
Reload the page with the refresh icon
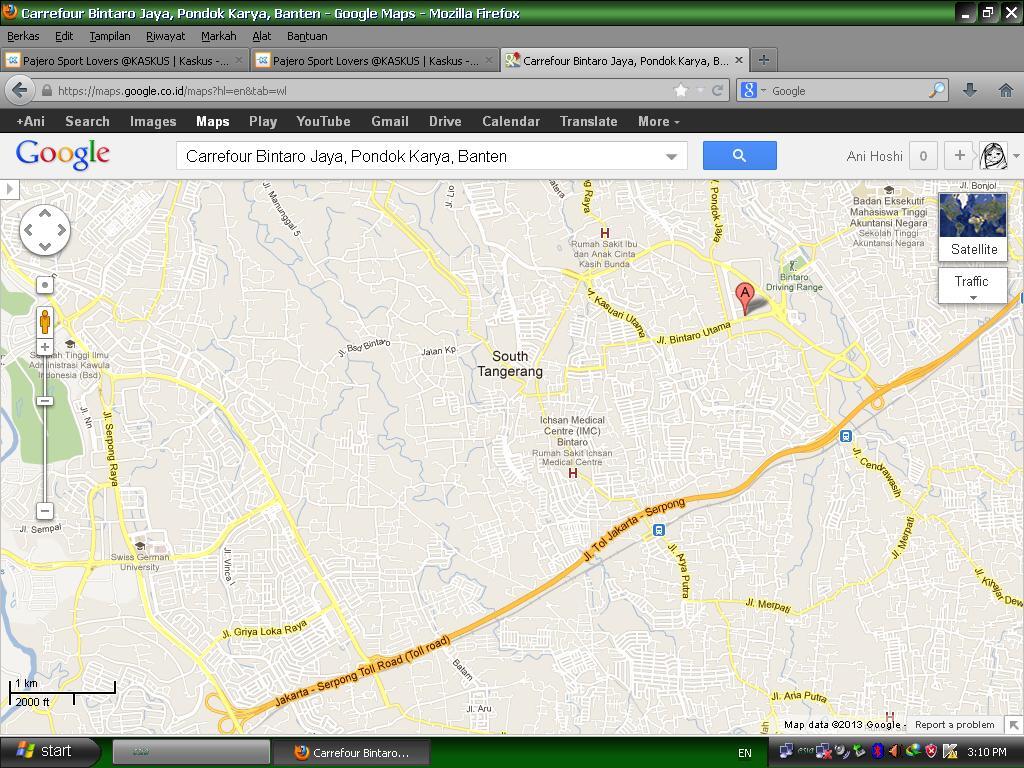coord(717,91)
